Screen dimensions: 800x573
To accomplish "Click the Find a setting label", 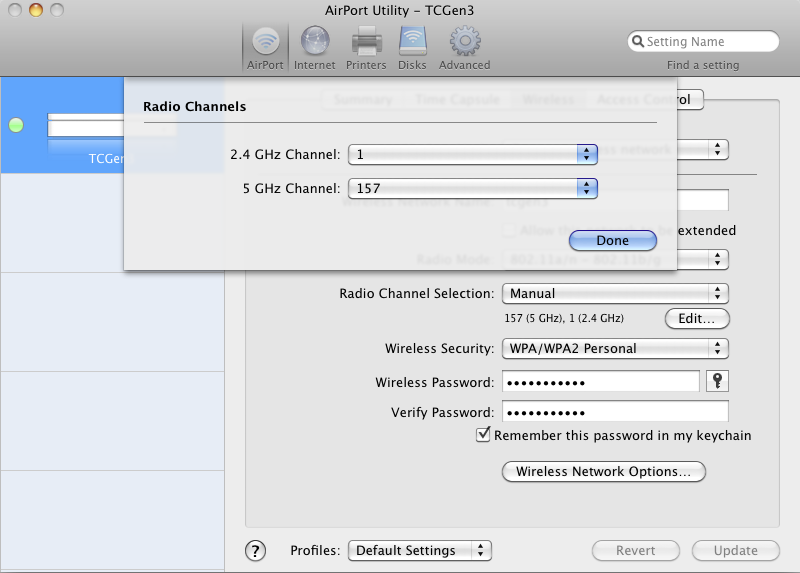I will click(x=703, y=65).
